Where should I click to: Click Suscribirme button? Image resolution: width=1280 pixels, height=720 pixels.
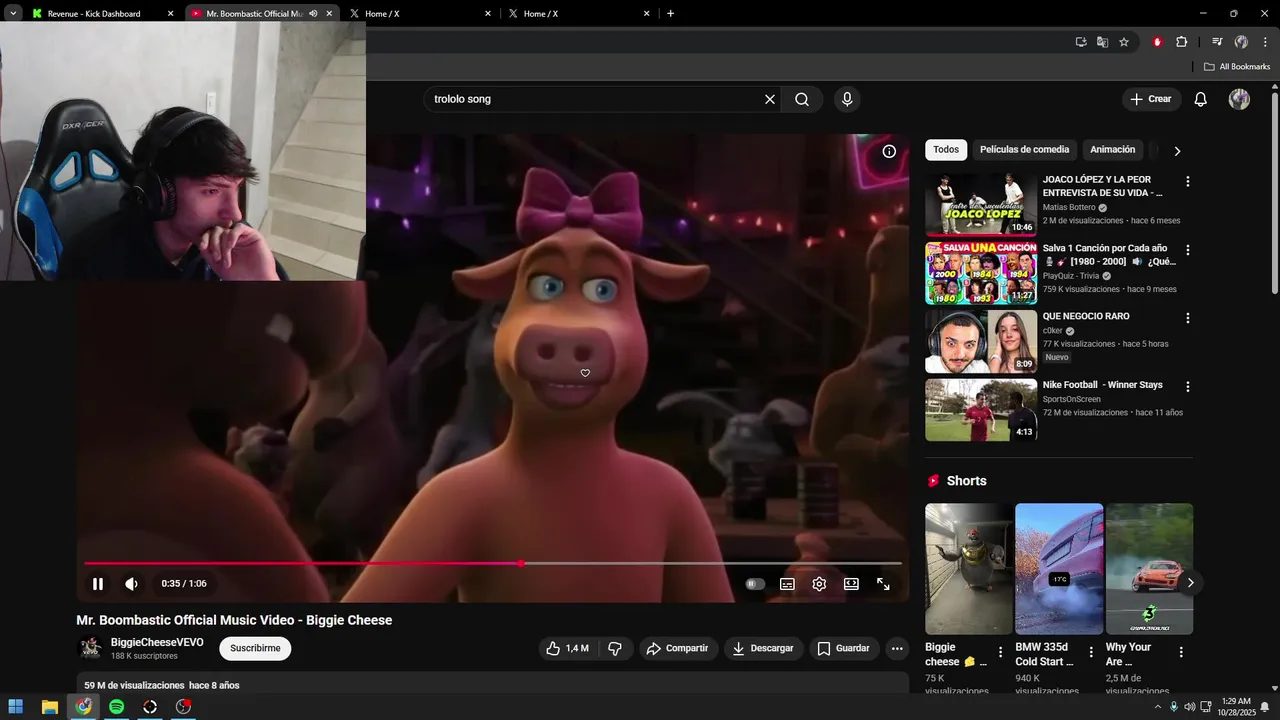pos(255,648)
